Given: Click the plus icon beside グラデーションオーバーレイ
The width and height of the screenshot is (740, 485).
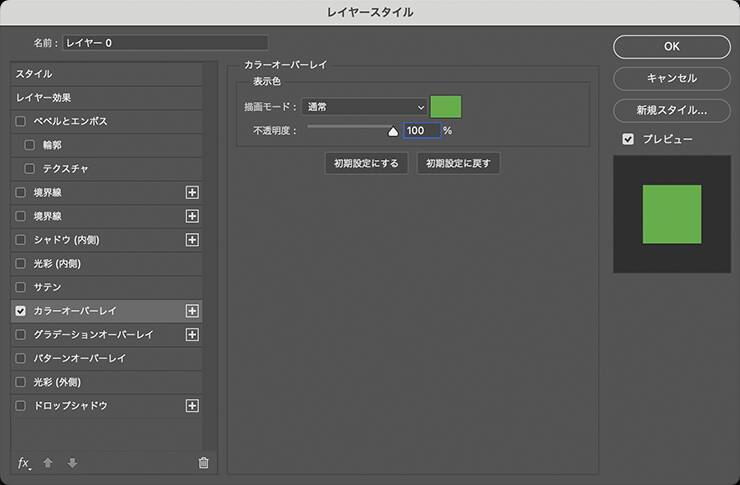Looking at the screenshot, I should [192, 334].
